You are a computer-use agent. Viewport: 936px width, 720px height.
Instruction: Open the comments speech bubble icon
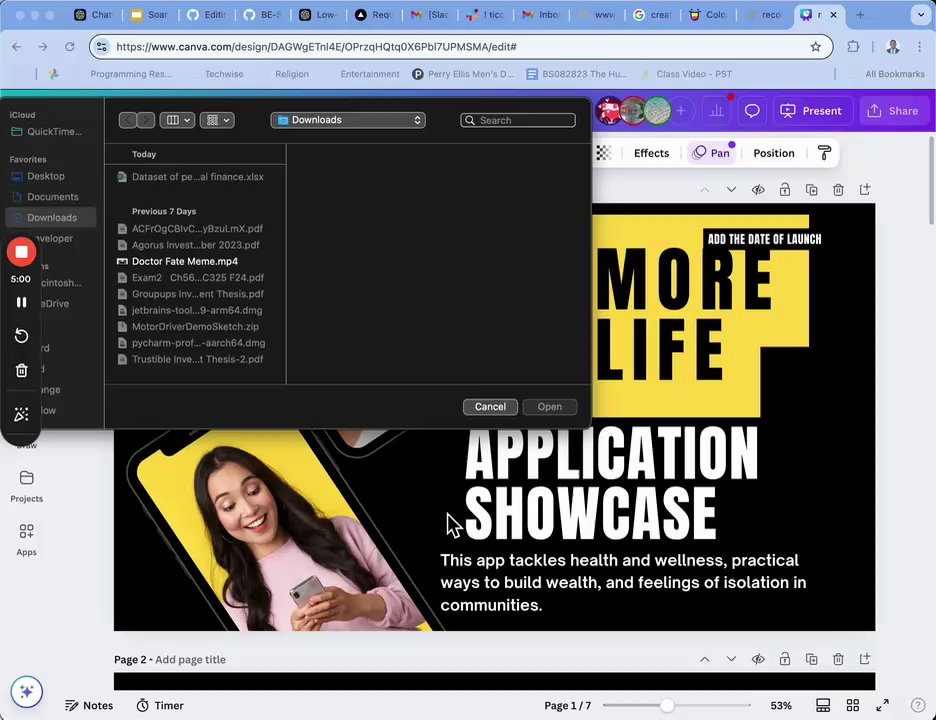(x=752, y=111)
